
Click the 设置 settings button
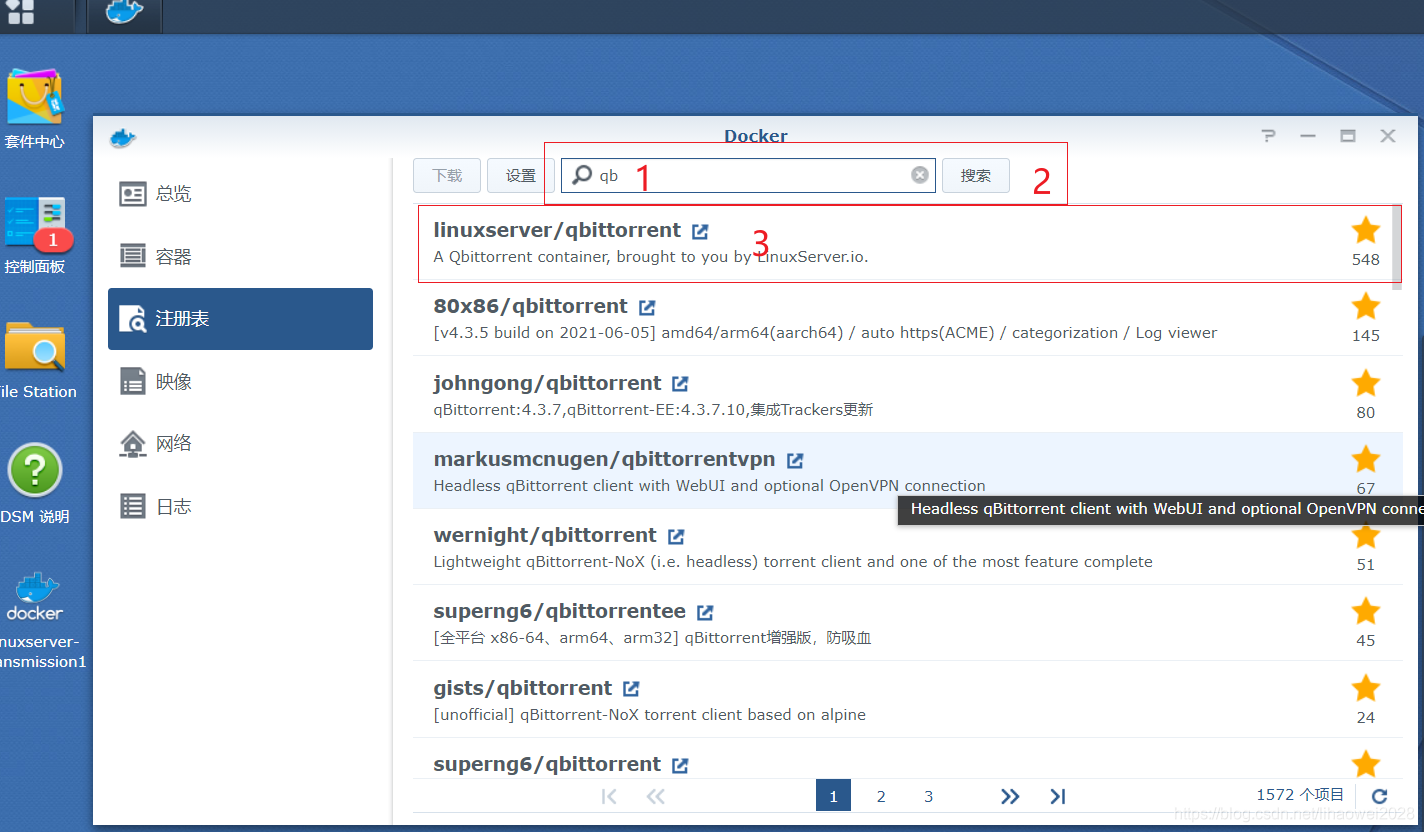pyautogui.click(x=521, y=175)
